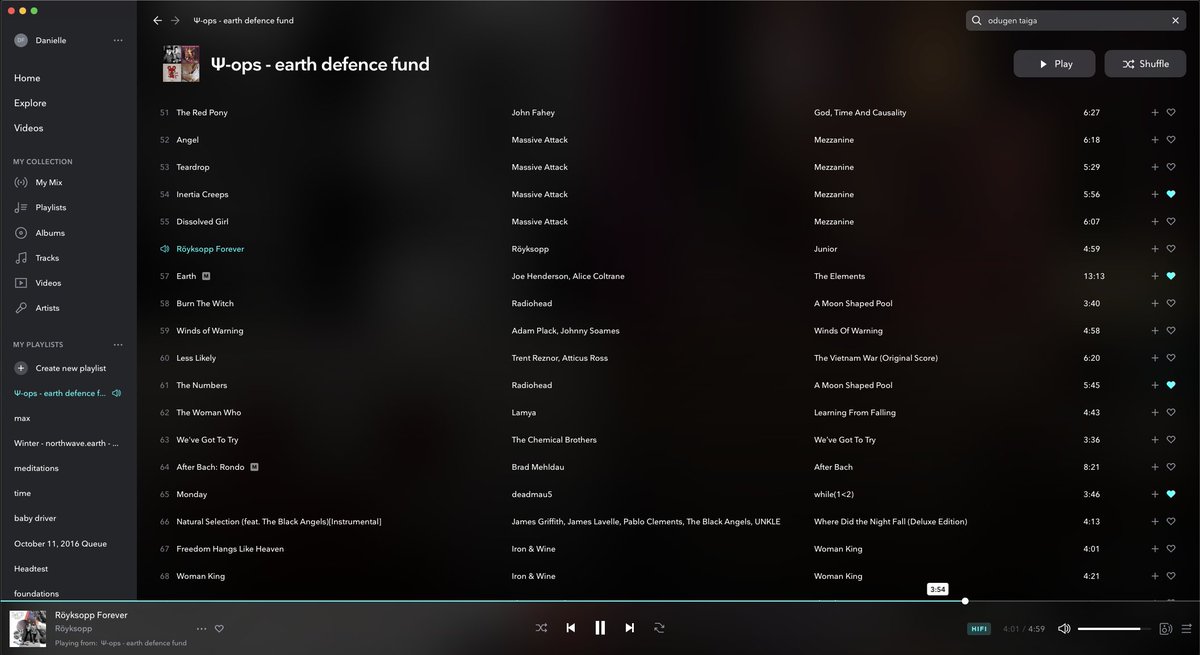1200x655 pixels.
Task: Go forward with the right arrow
Action: [x=175, y=20]
